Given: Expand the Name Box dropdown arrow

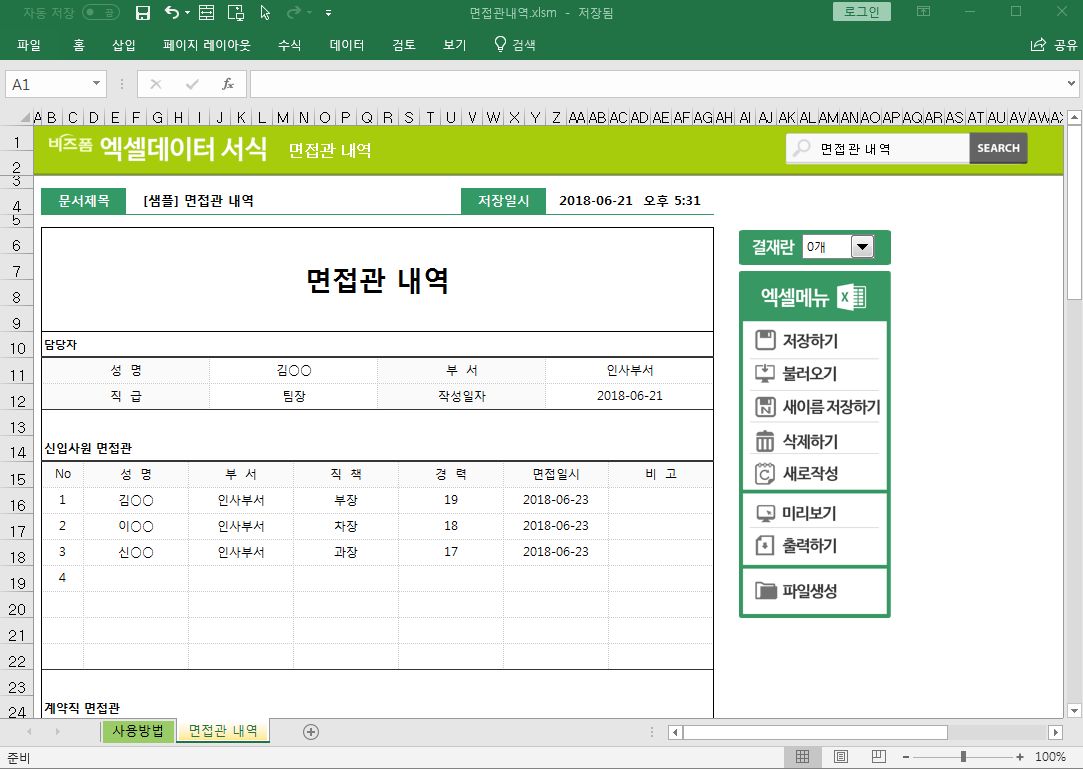Looking at the screenshot, I should click(97, 85).
